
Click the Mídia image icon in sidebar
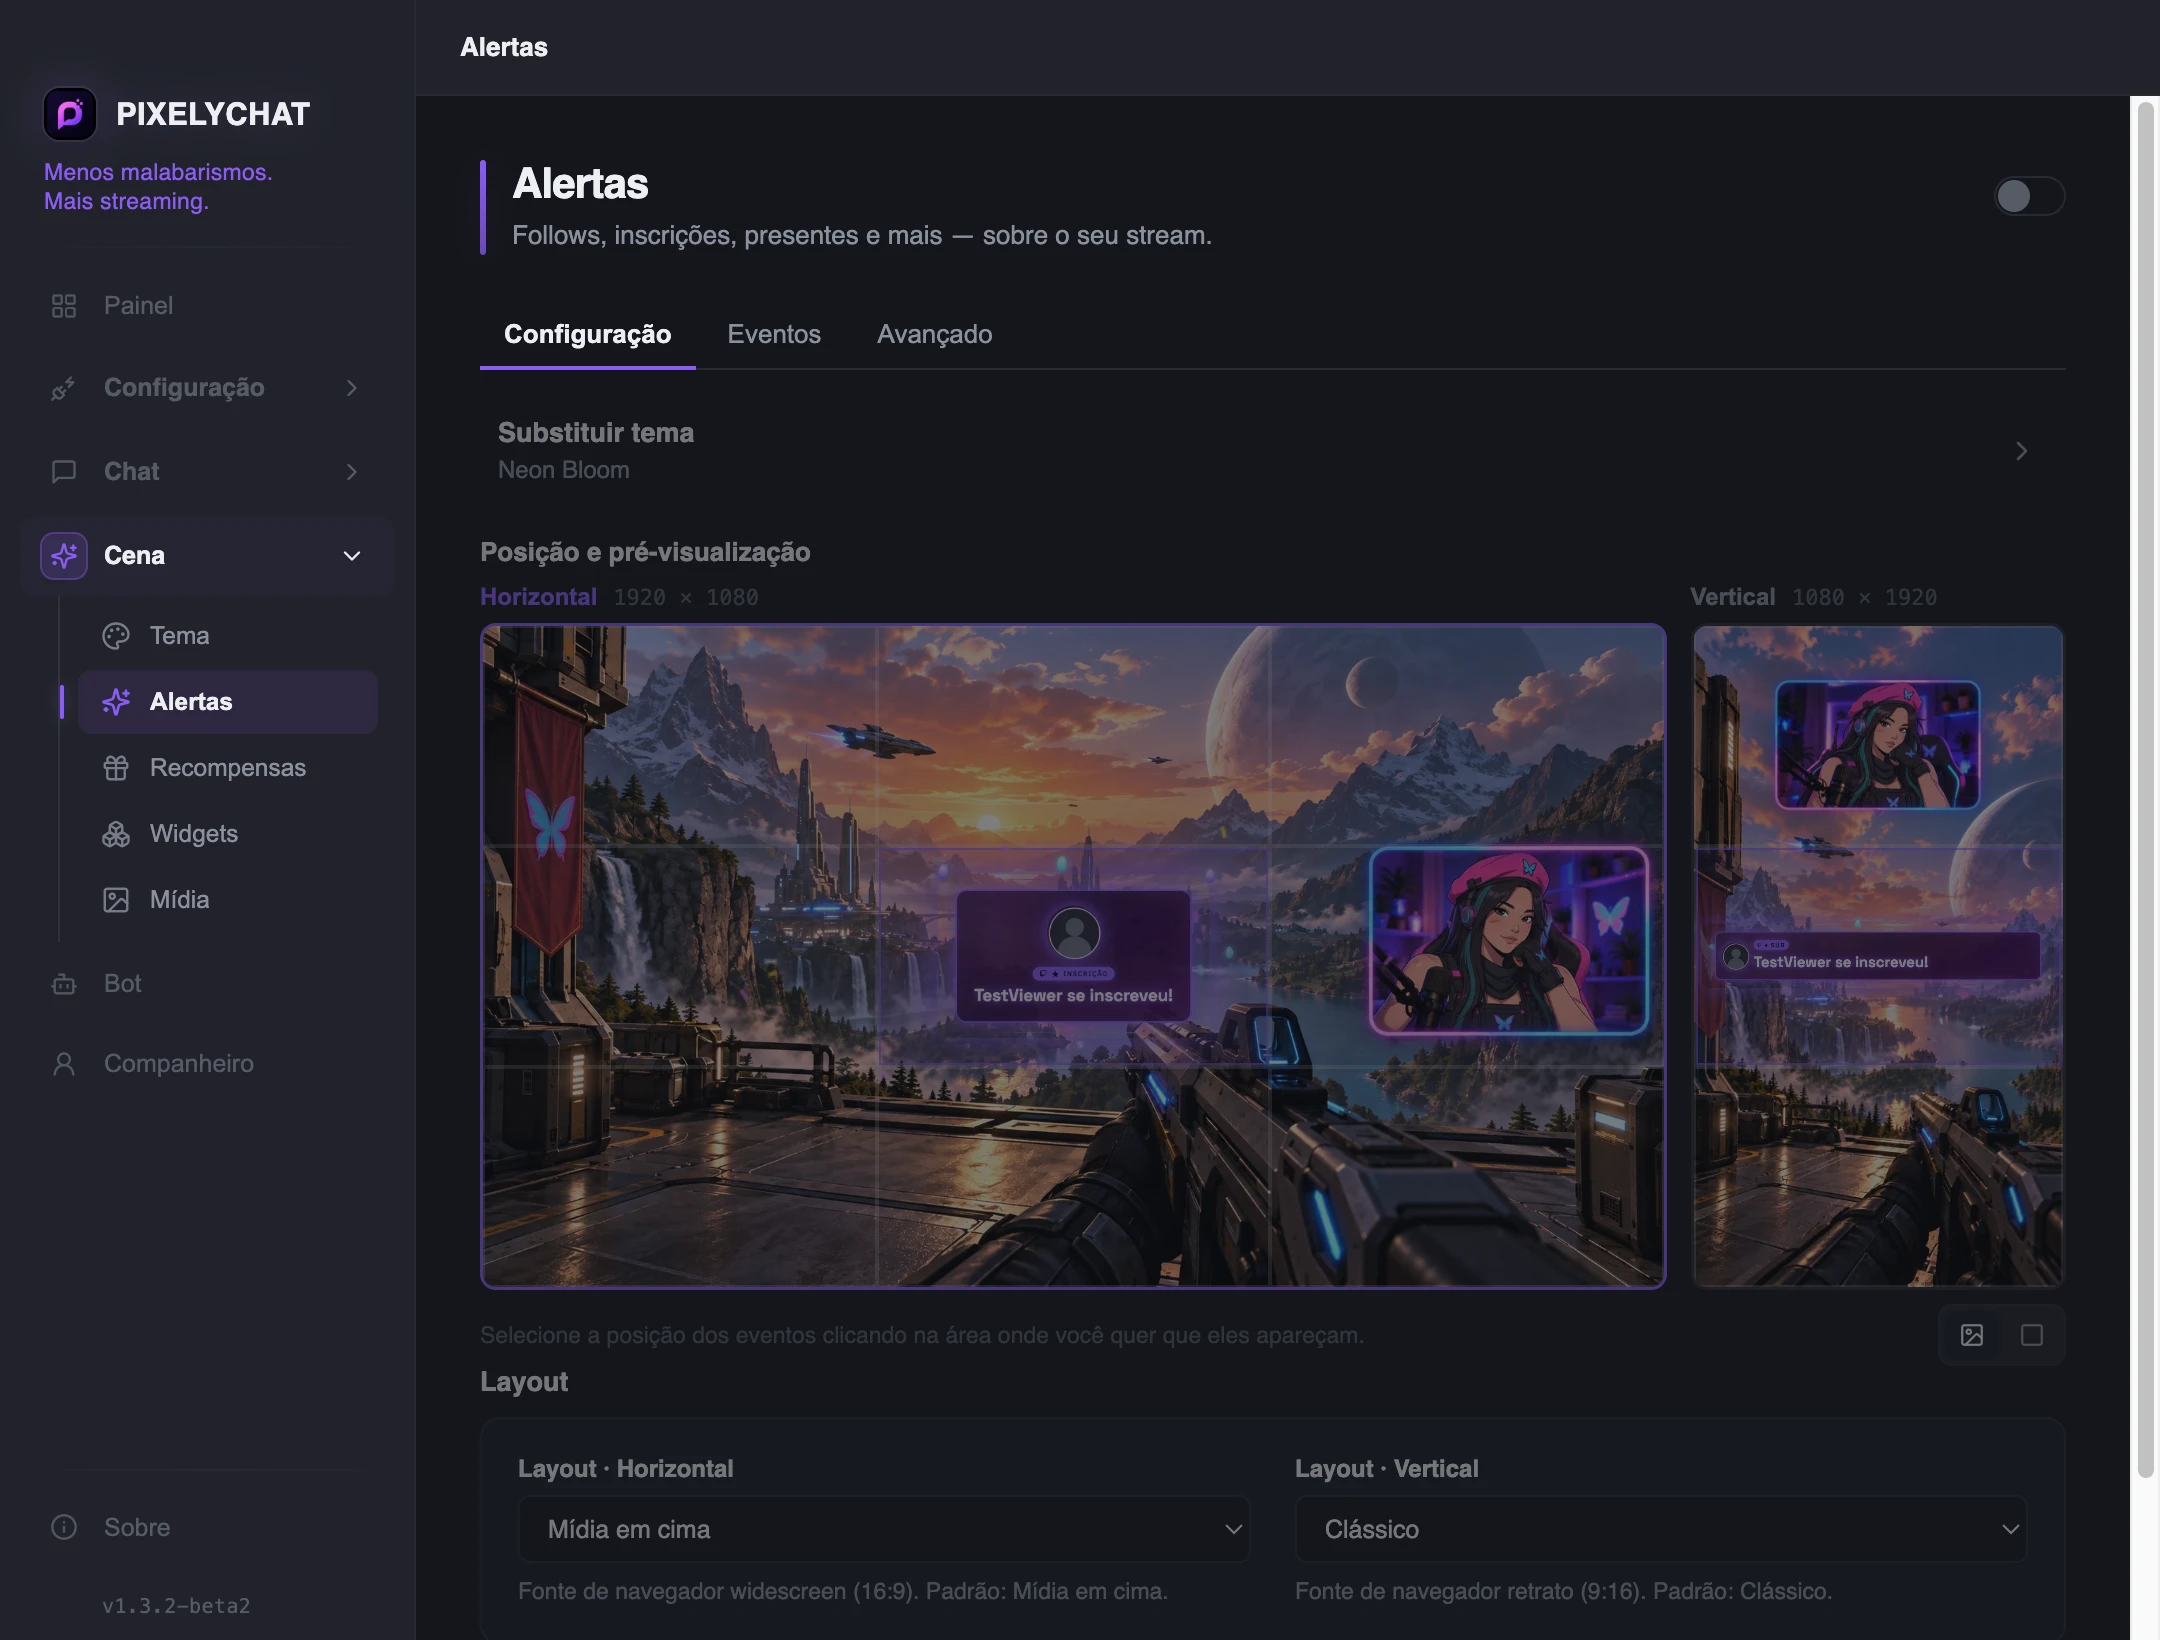pos(116,900)
